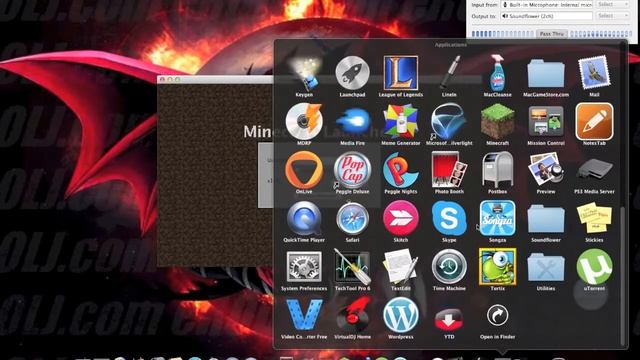Open the LineIn app icon
The width and height of the screenshot is (640, 360).
[449, 73]
